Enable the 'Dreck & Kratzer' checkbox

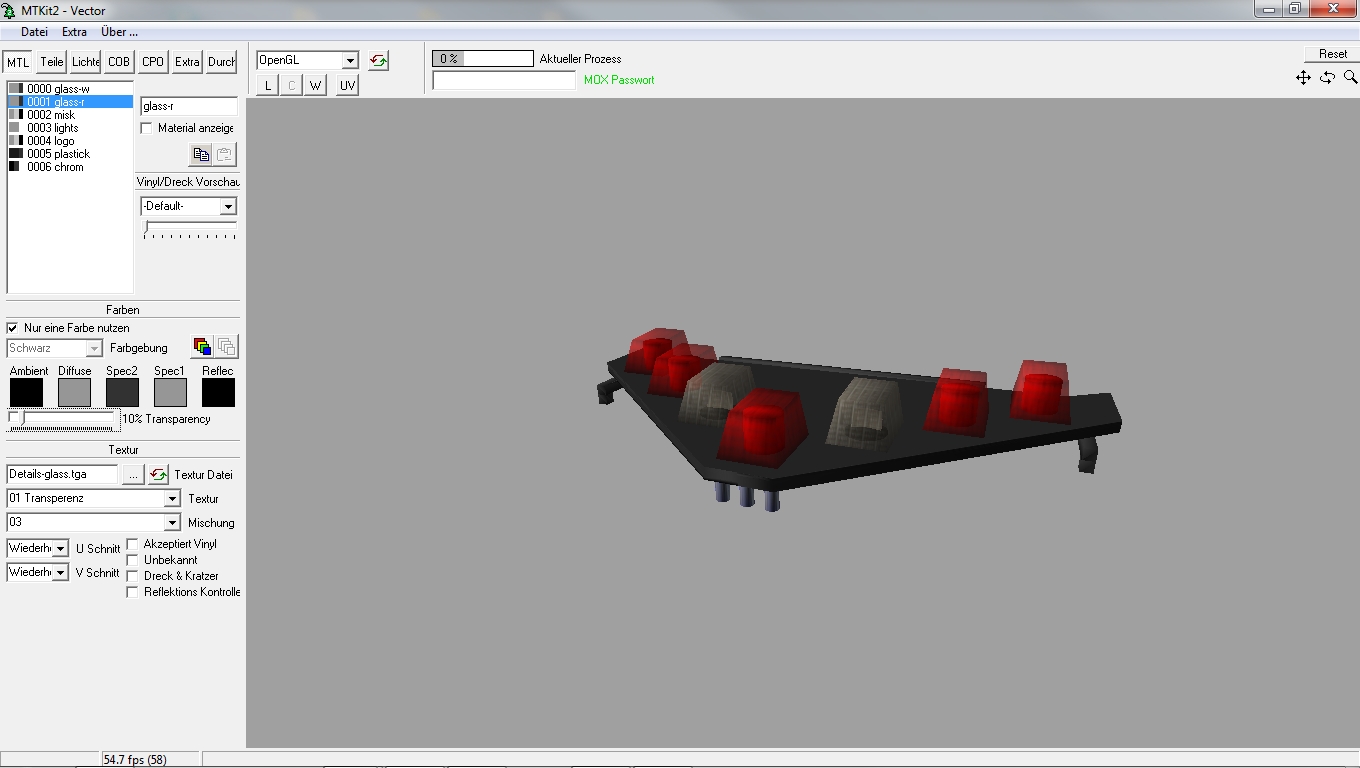pyautogui.click(x=132, y=576)
